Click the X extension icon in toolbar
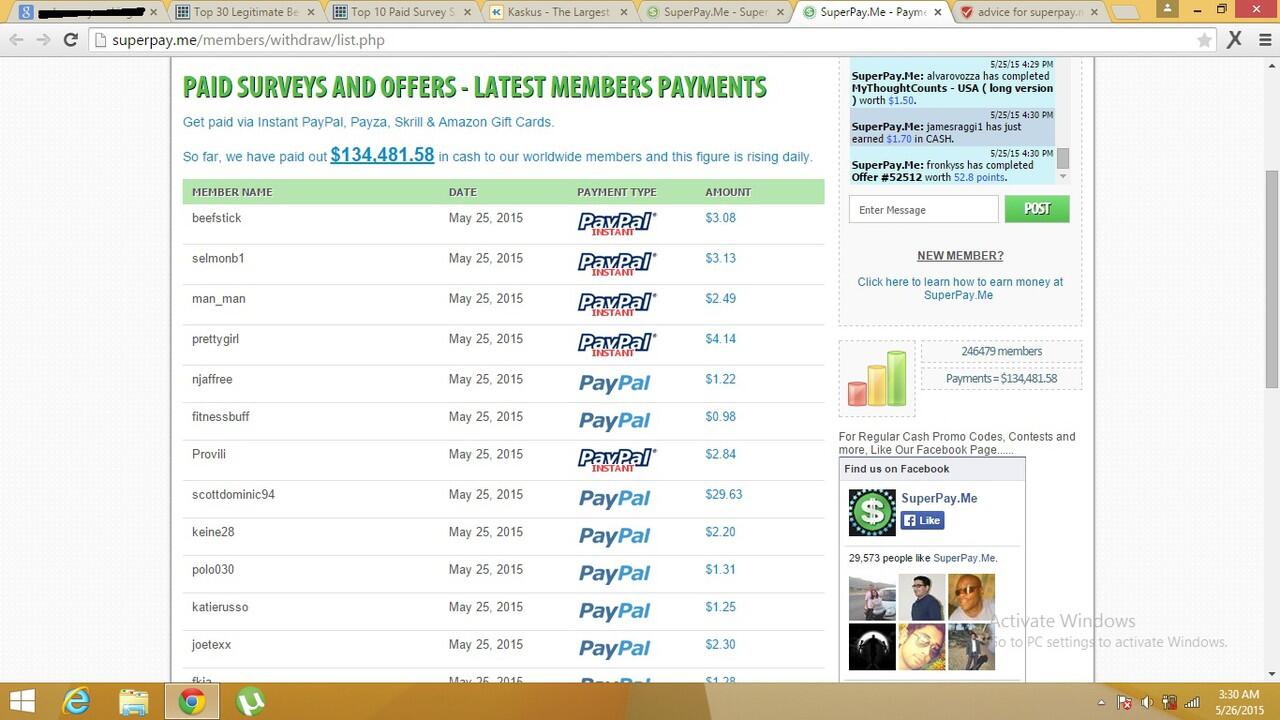 tap(1235, 40)
